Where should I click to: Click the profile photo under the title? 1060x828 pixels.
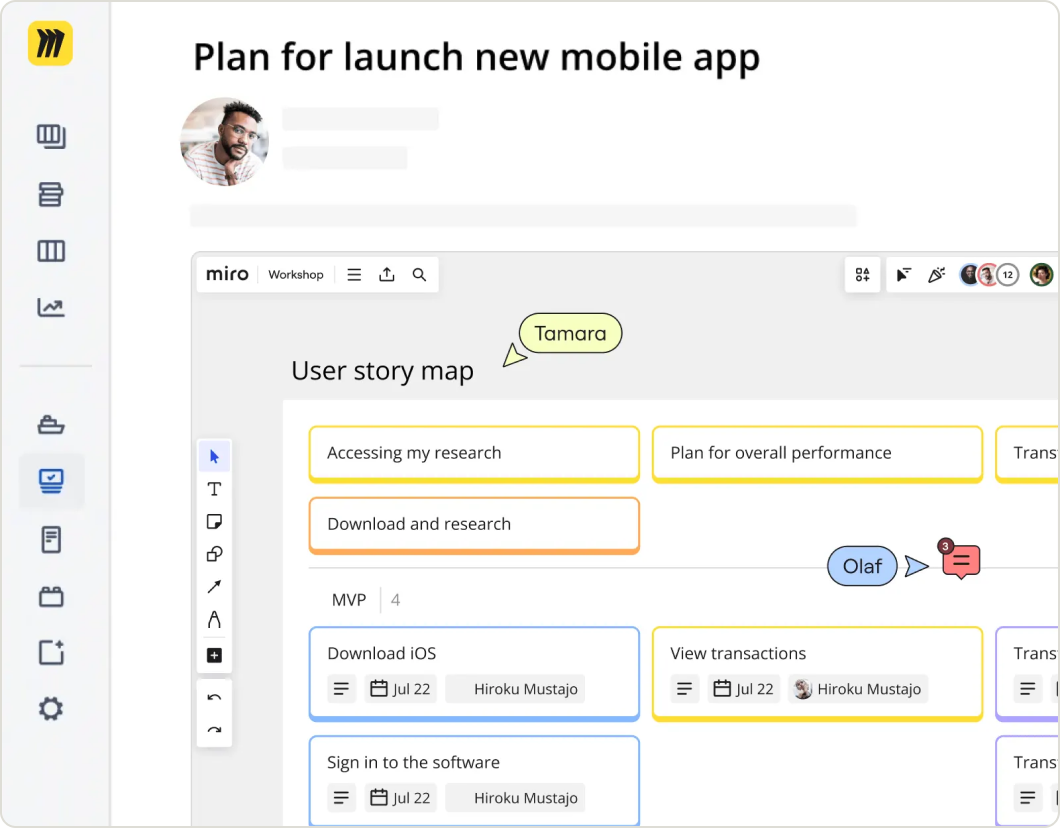224,141
